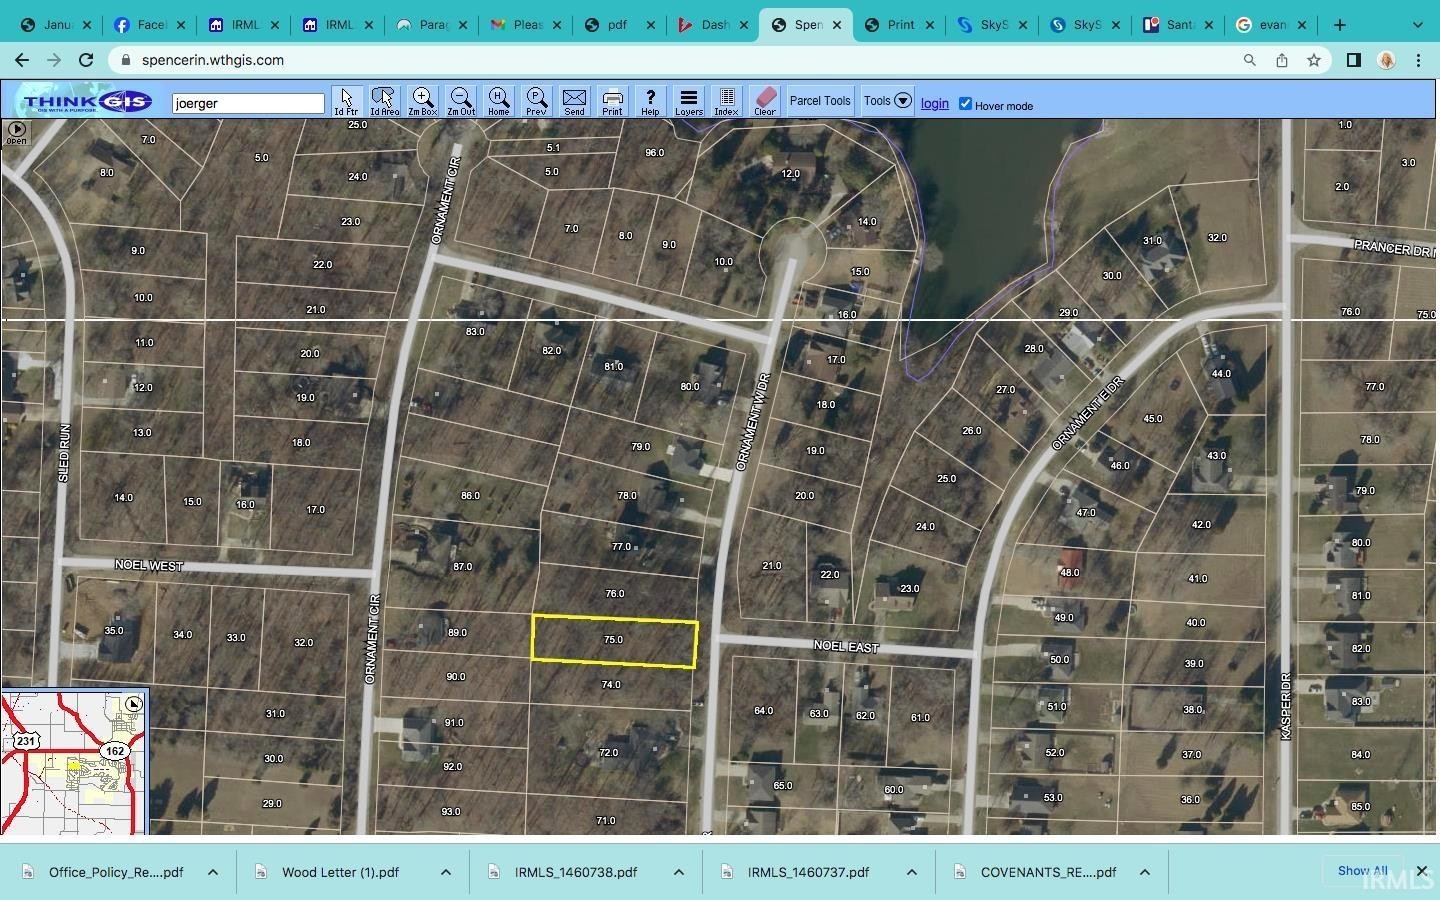1440x900 pixels.
Task: Click the Home map extent icon
Action: click(x=498, y=101)
